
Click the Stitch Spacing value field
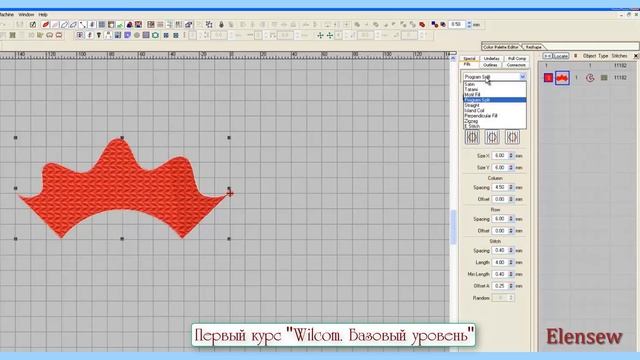point(500,251)
